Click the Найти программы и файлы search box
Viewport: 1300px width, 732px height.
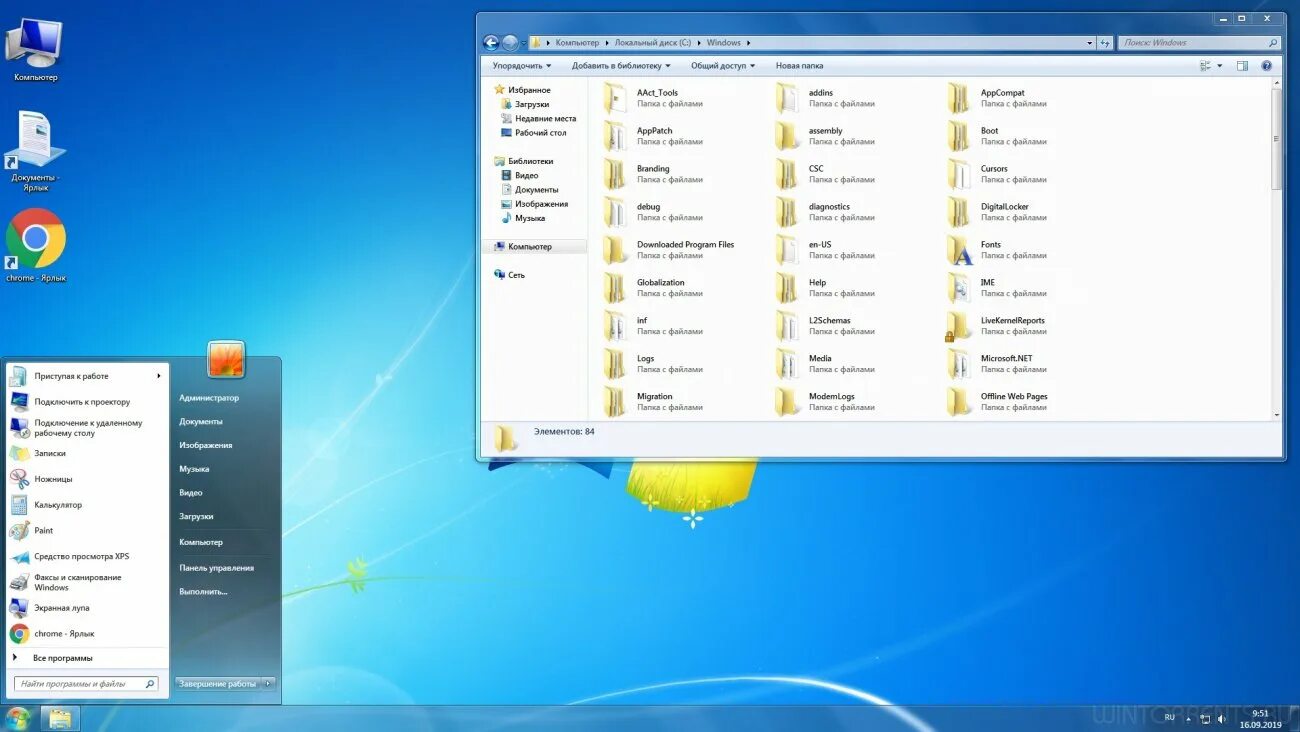86,684
